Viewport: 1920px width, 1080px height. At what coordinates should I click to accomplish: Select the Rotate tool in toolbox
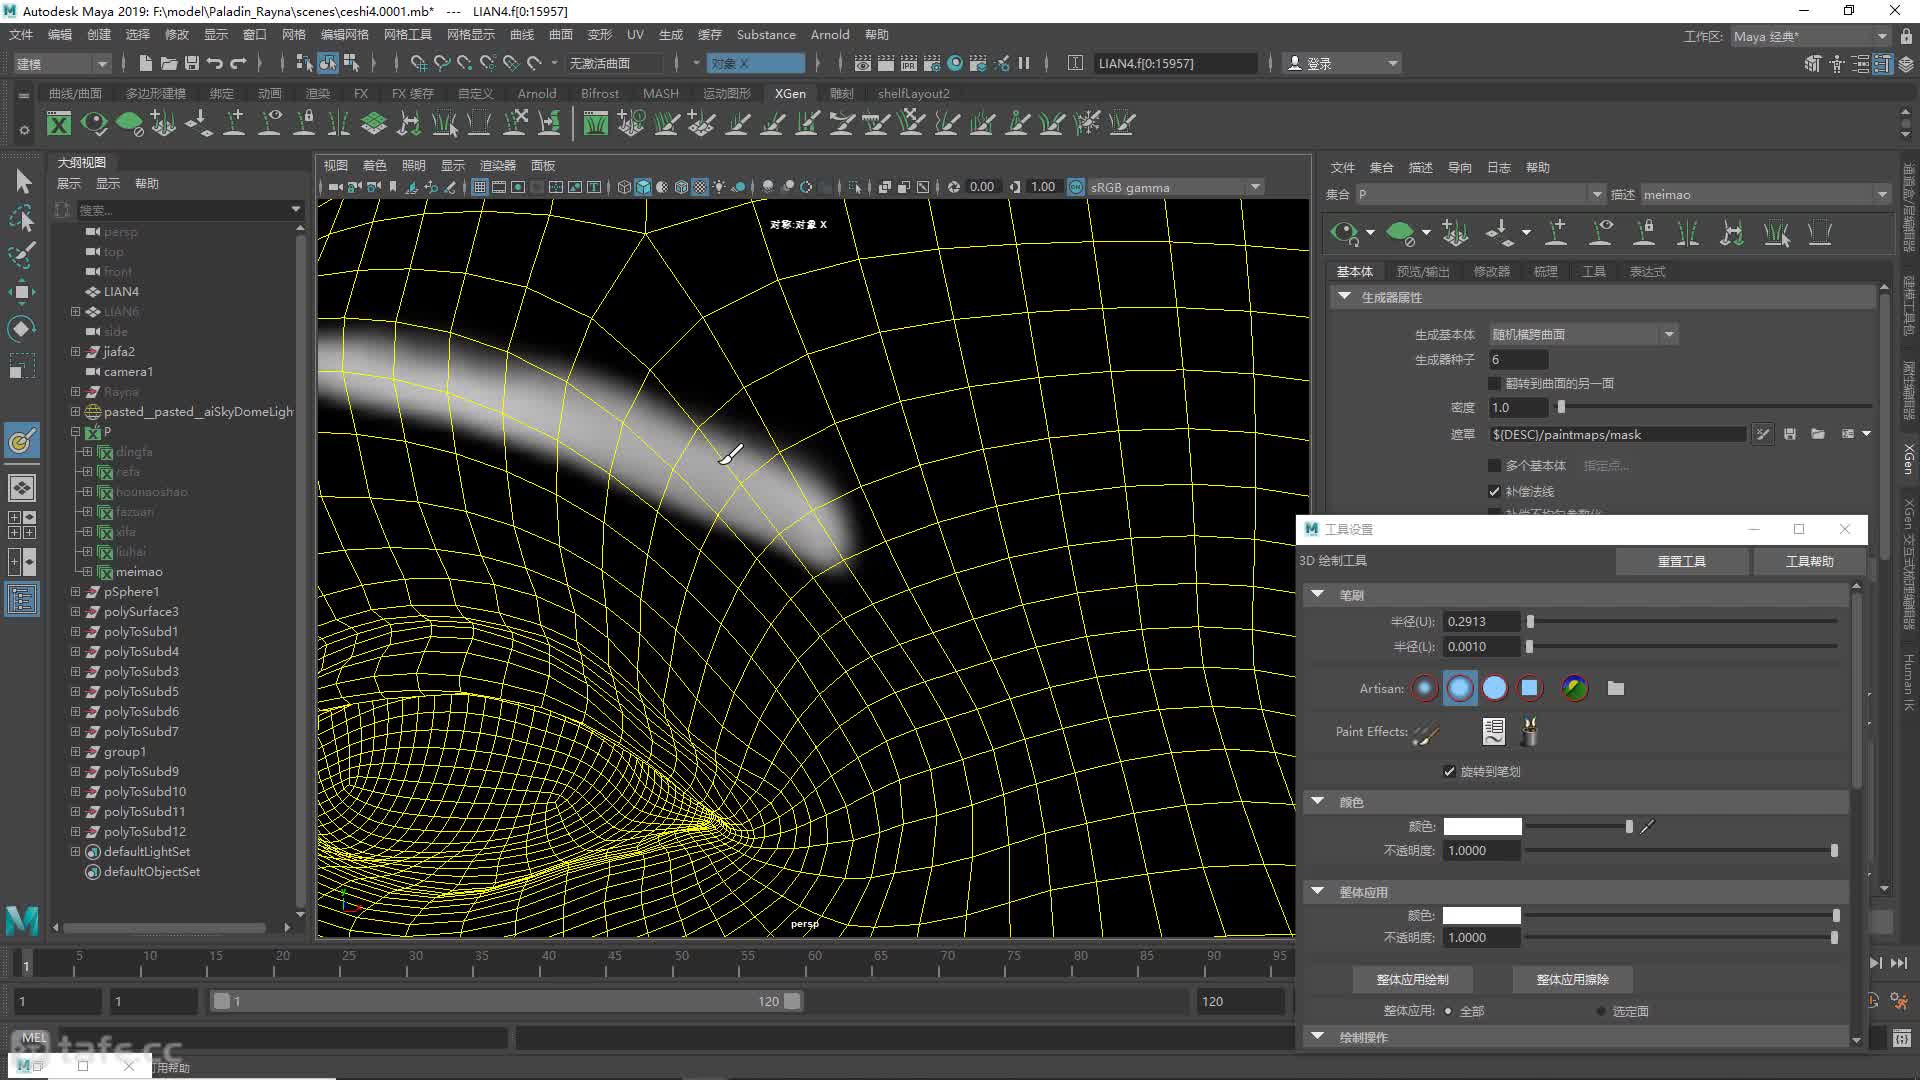pos(22,329)
